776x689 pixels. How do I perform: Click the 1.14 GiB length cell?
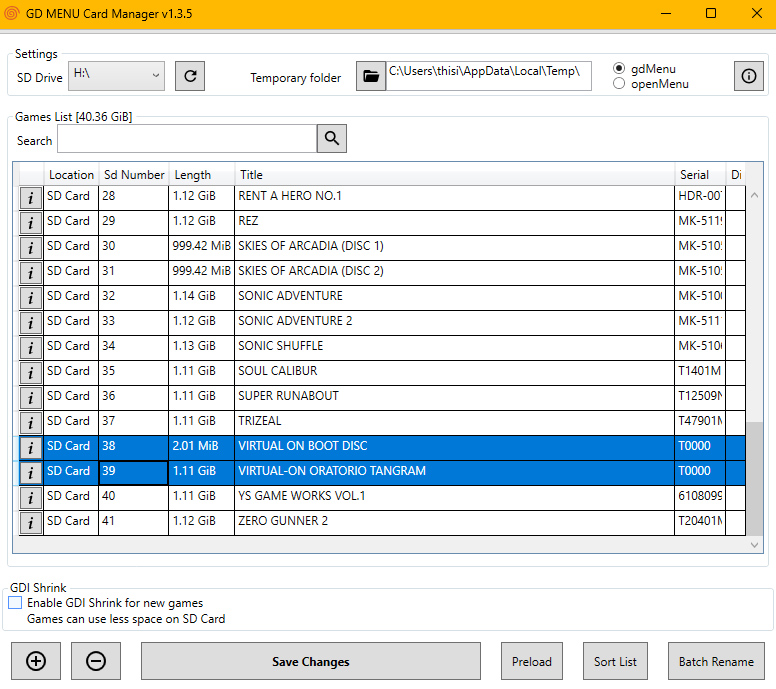tap(201, 298)
